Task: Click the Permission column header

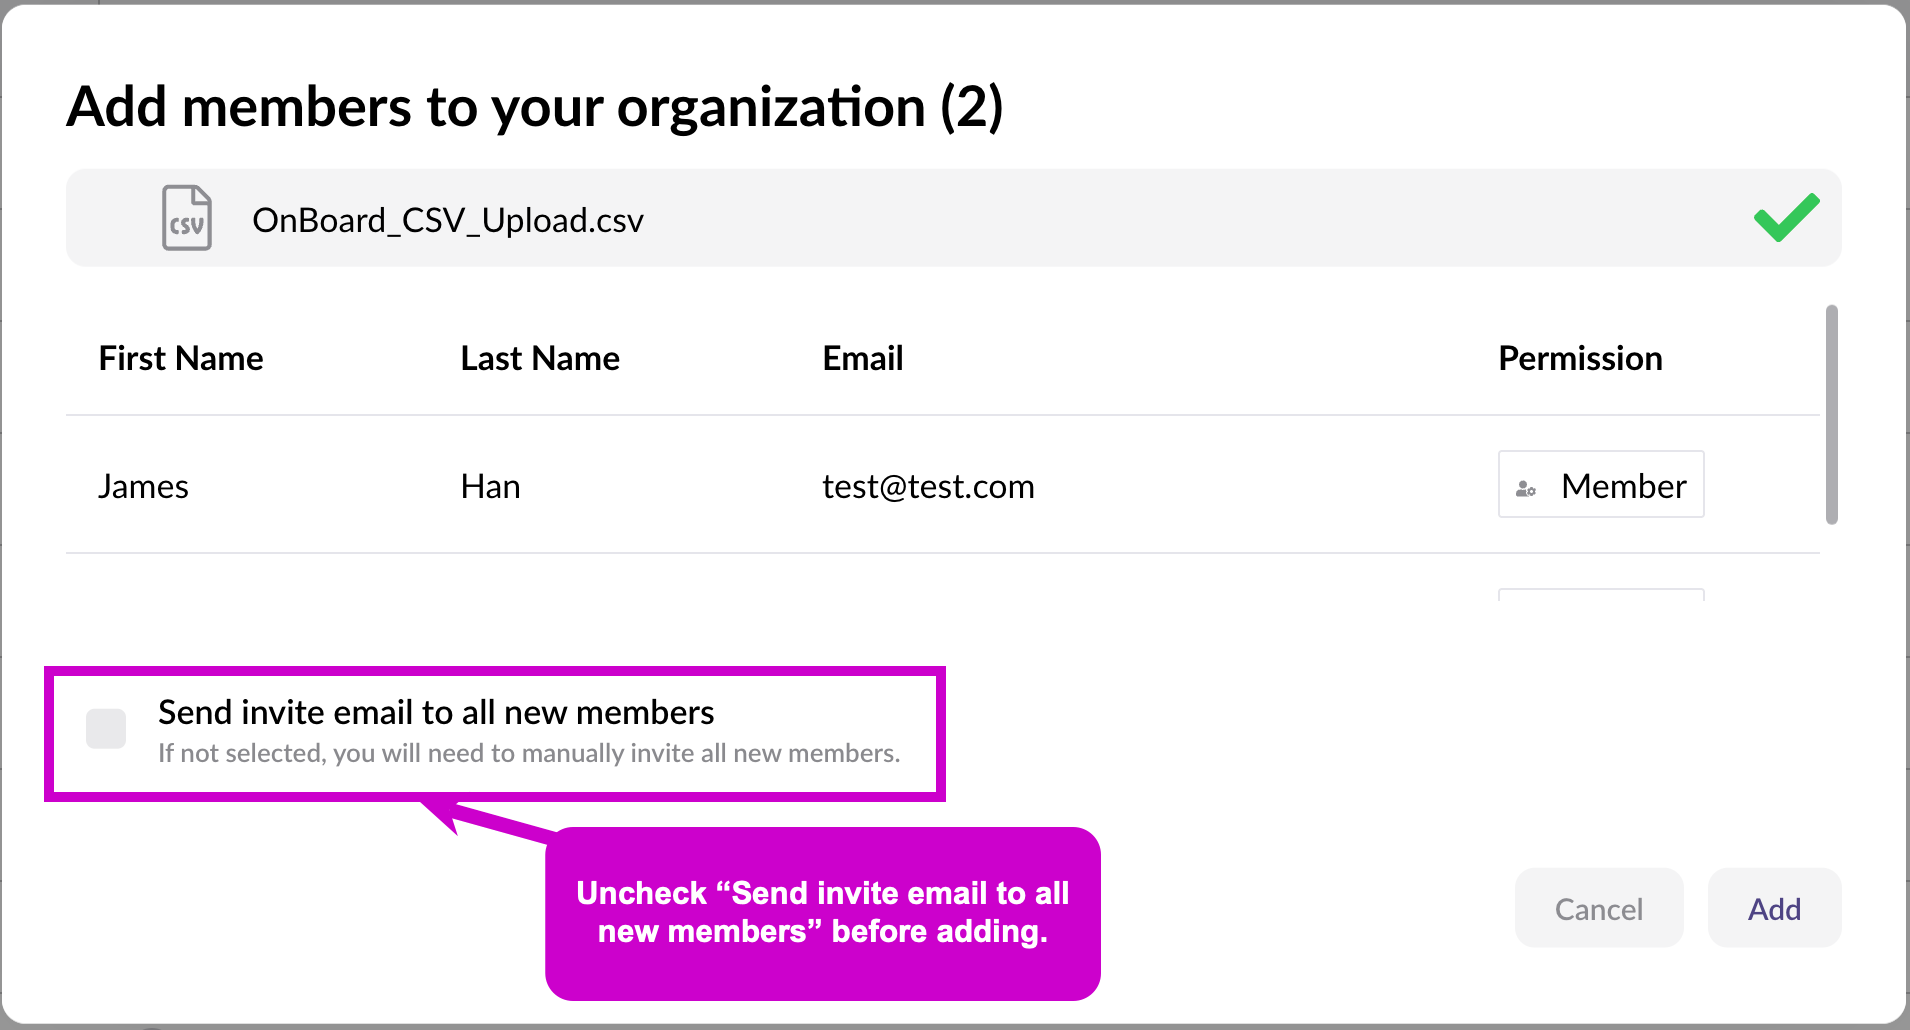Action: (1580, 358)
